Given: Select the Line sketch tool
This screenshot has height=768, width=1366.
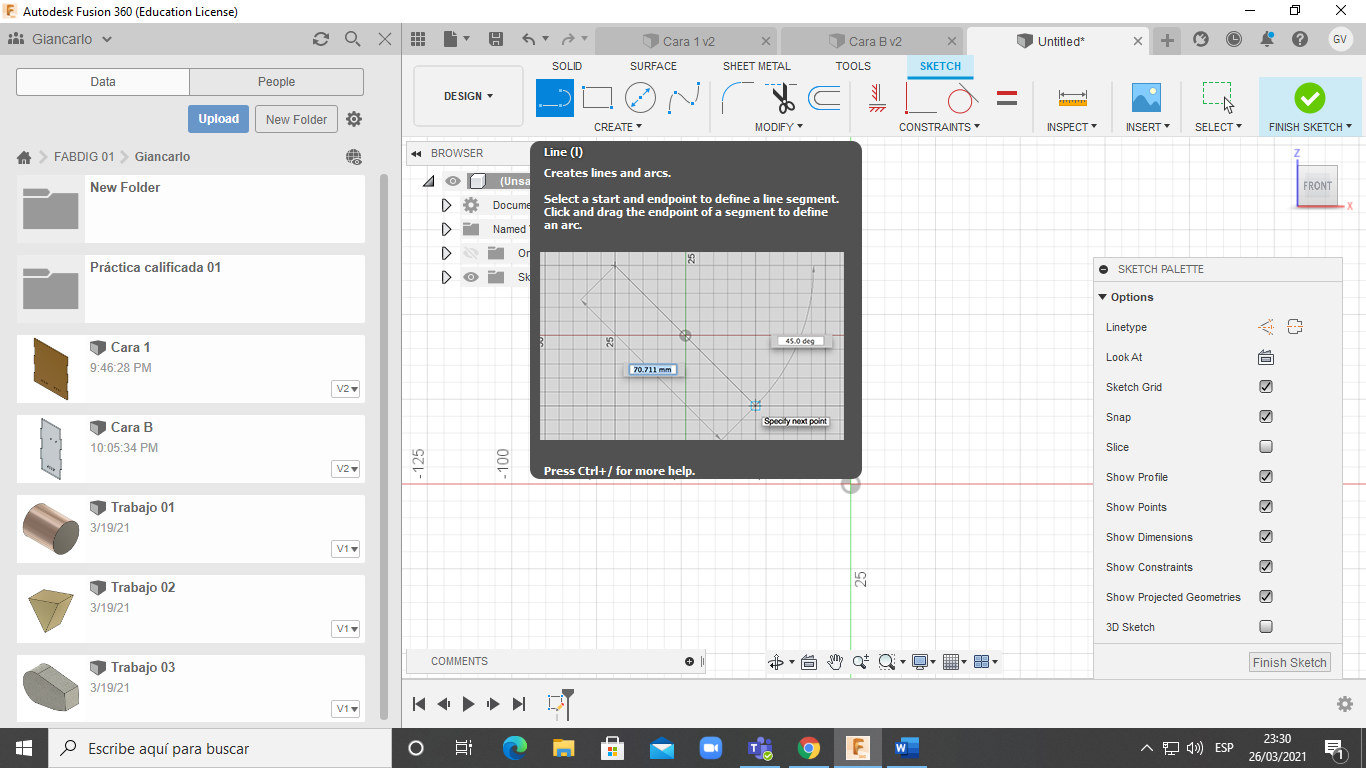Looking at the screenshot, I should (555, 98).
